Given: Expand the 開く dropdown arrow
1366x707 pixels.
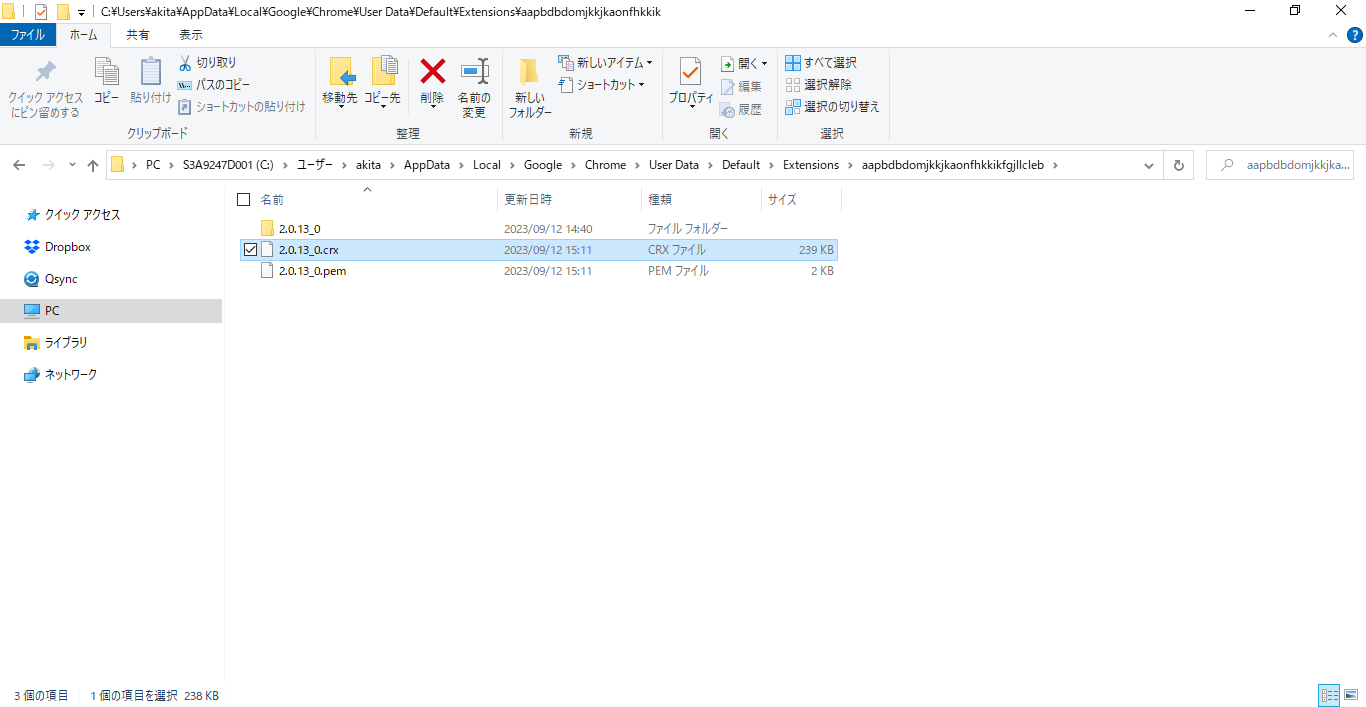Looking at the screenshot, I should [764, 62].
